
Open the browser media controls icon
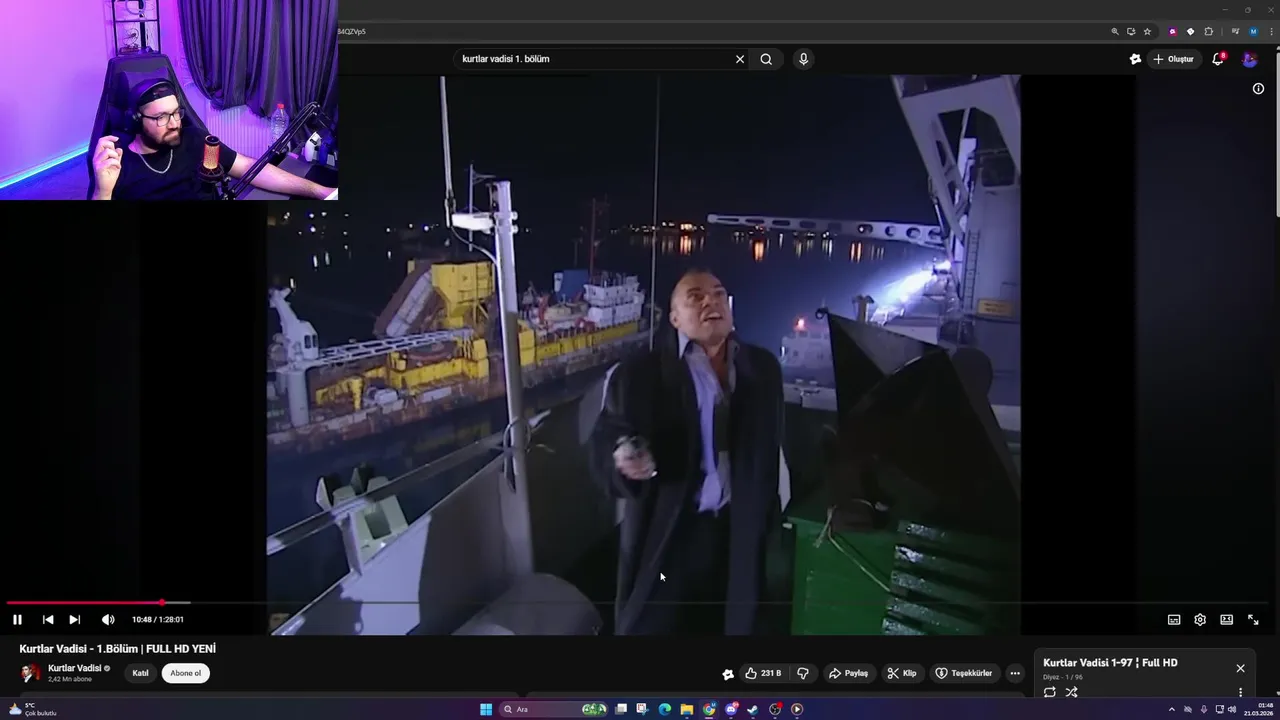[1236, 31]
